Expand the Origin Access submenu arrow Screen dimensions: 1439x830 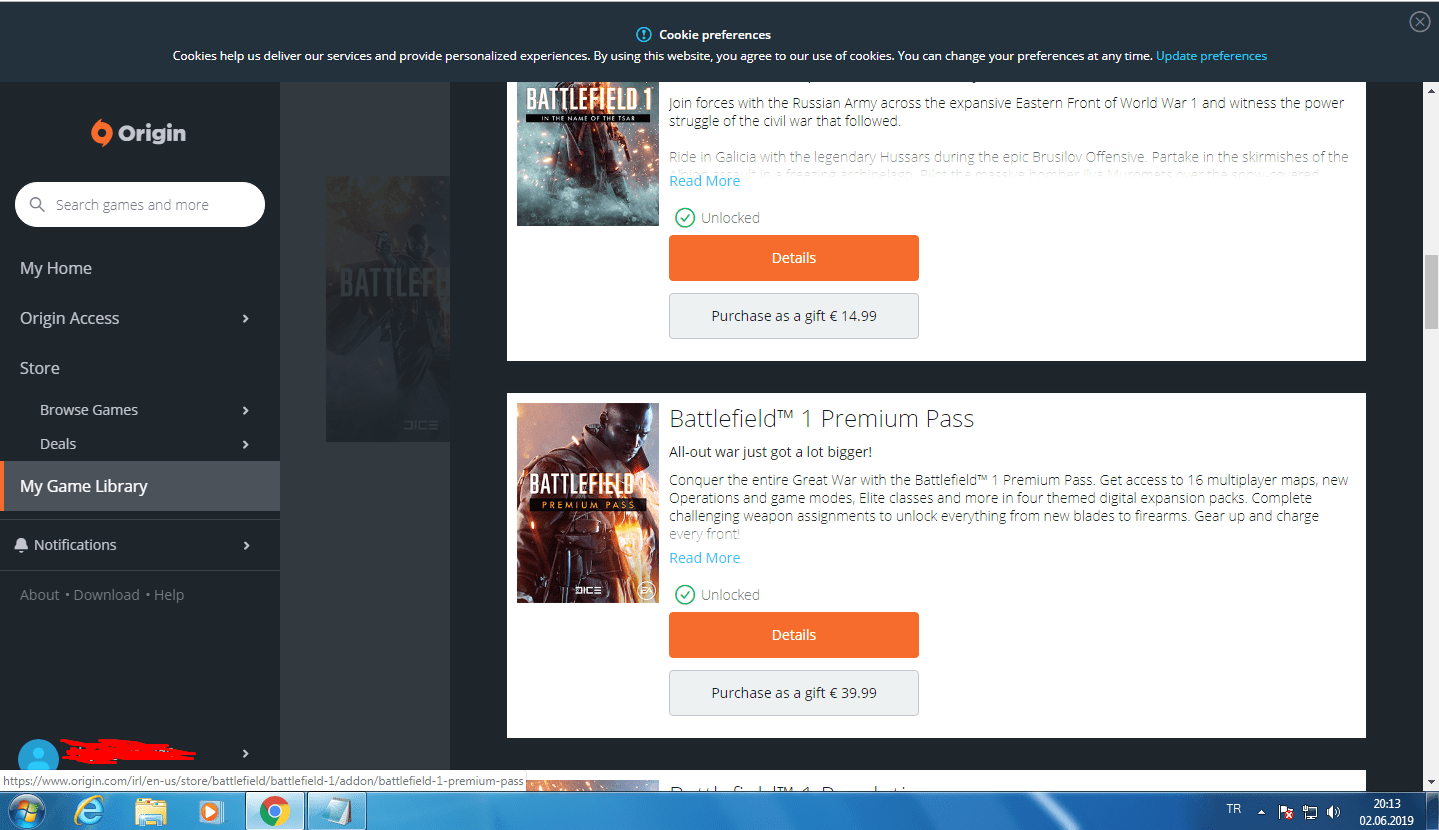[x=245, y=318]
